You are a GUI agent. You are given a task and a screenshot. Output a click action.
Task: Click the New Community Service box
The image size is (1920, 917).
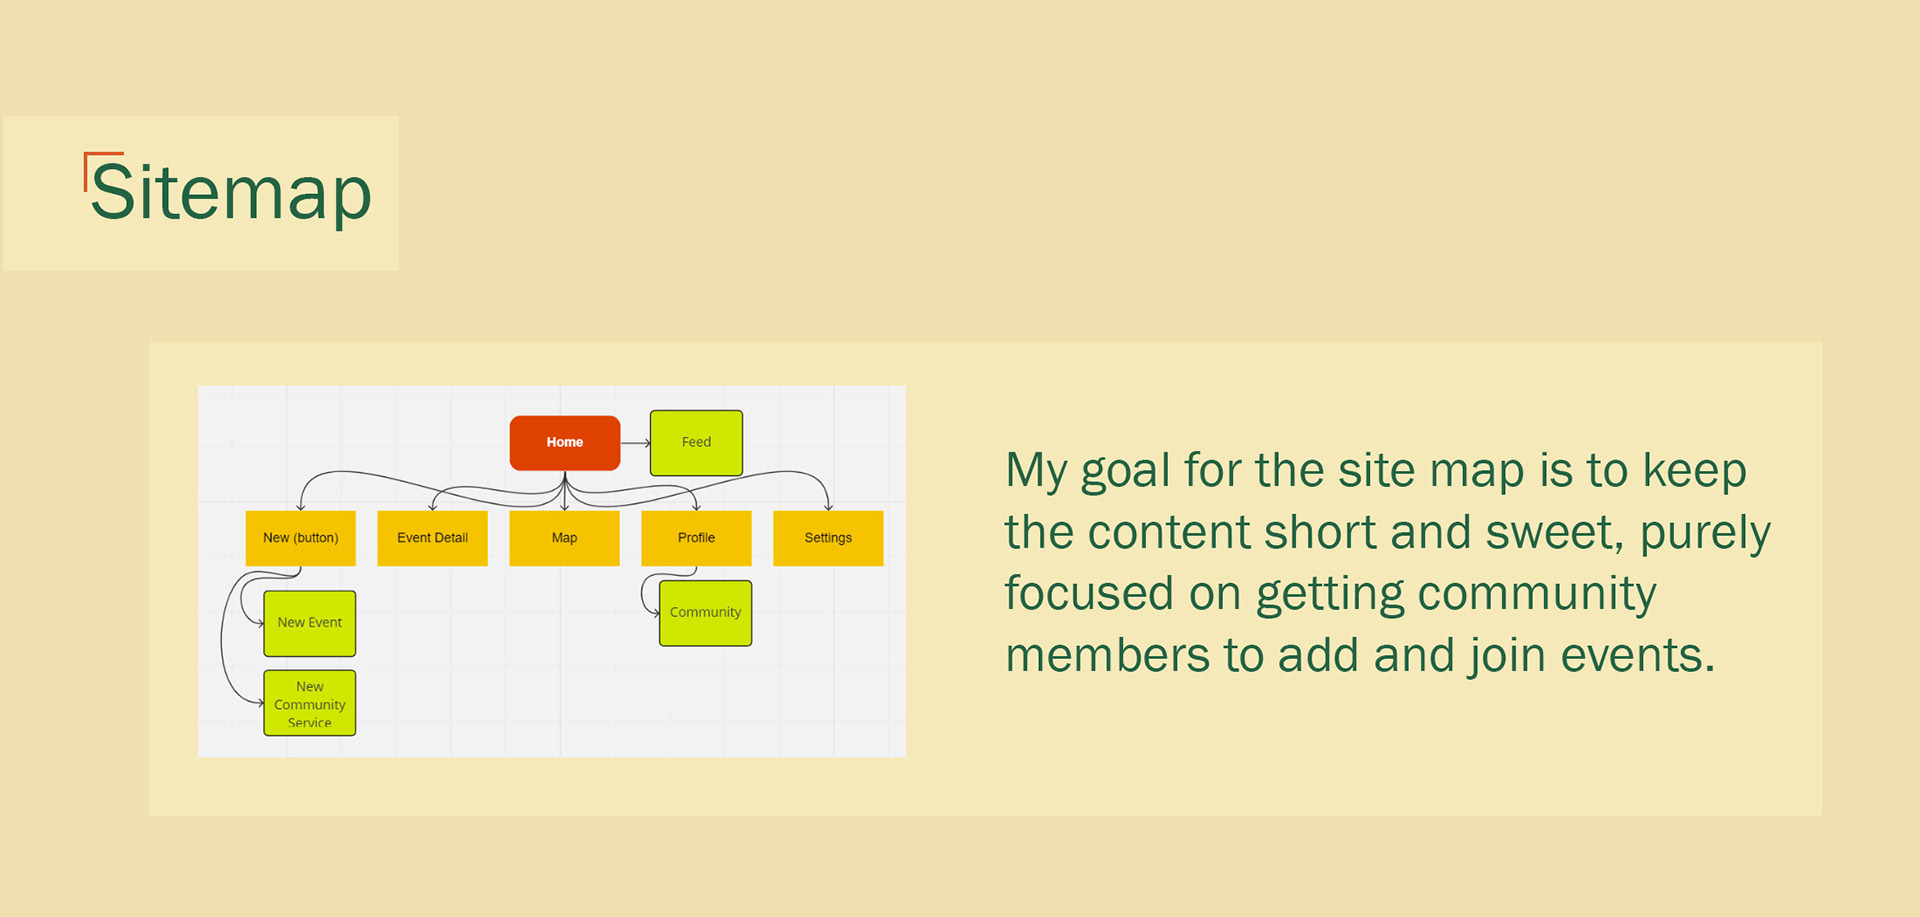click(309, 703)
